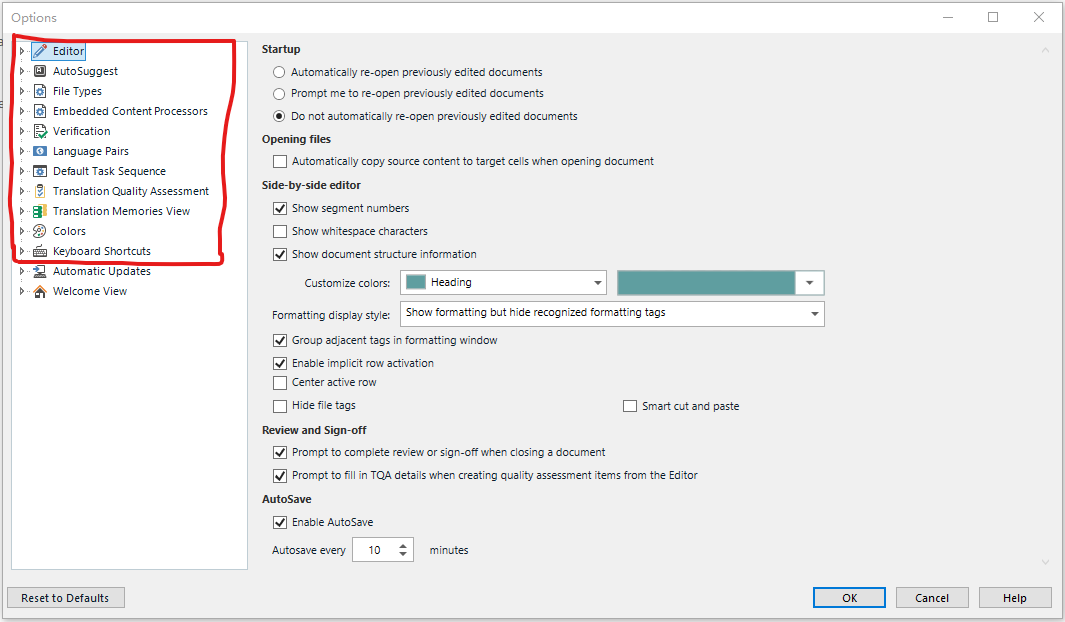The height and width of the screenshot is (622, 1065).
Task: Enable Center active row checkbox
Action: pyautogui.click(x=280, y=383)
